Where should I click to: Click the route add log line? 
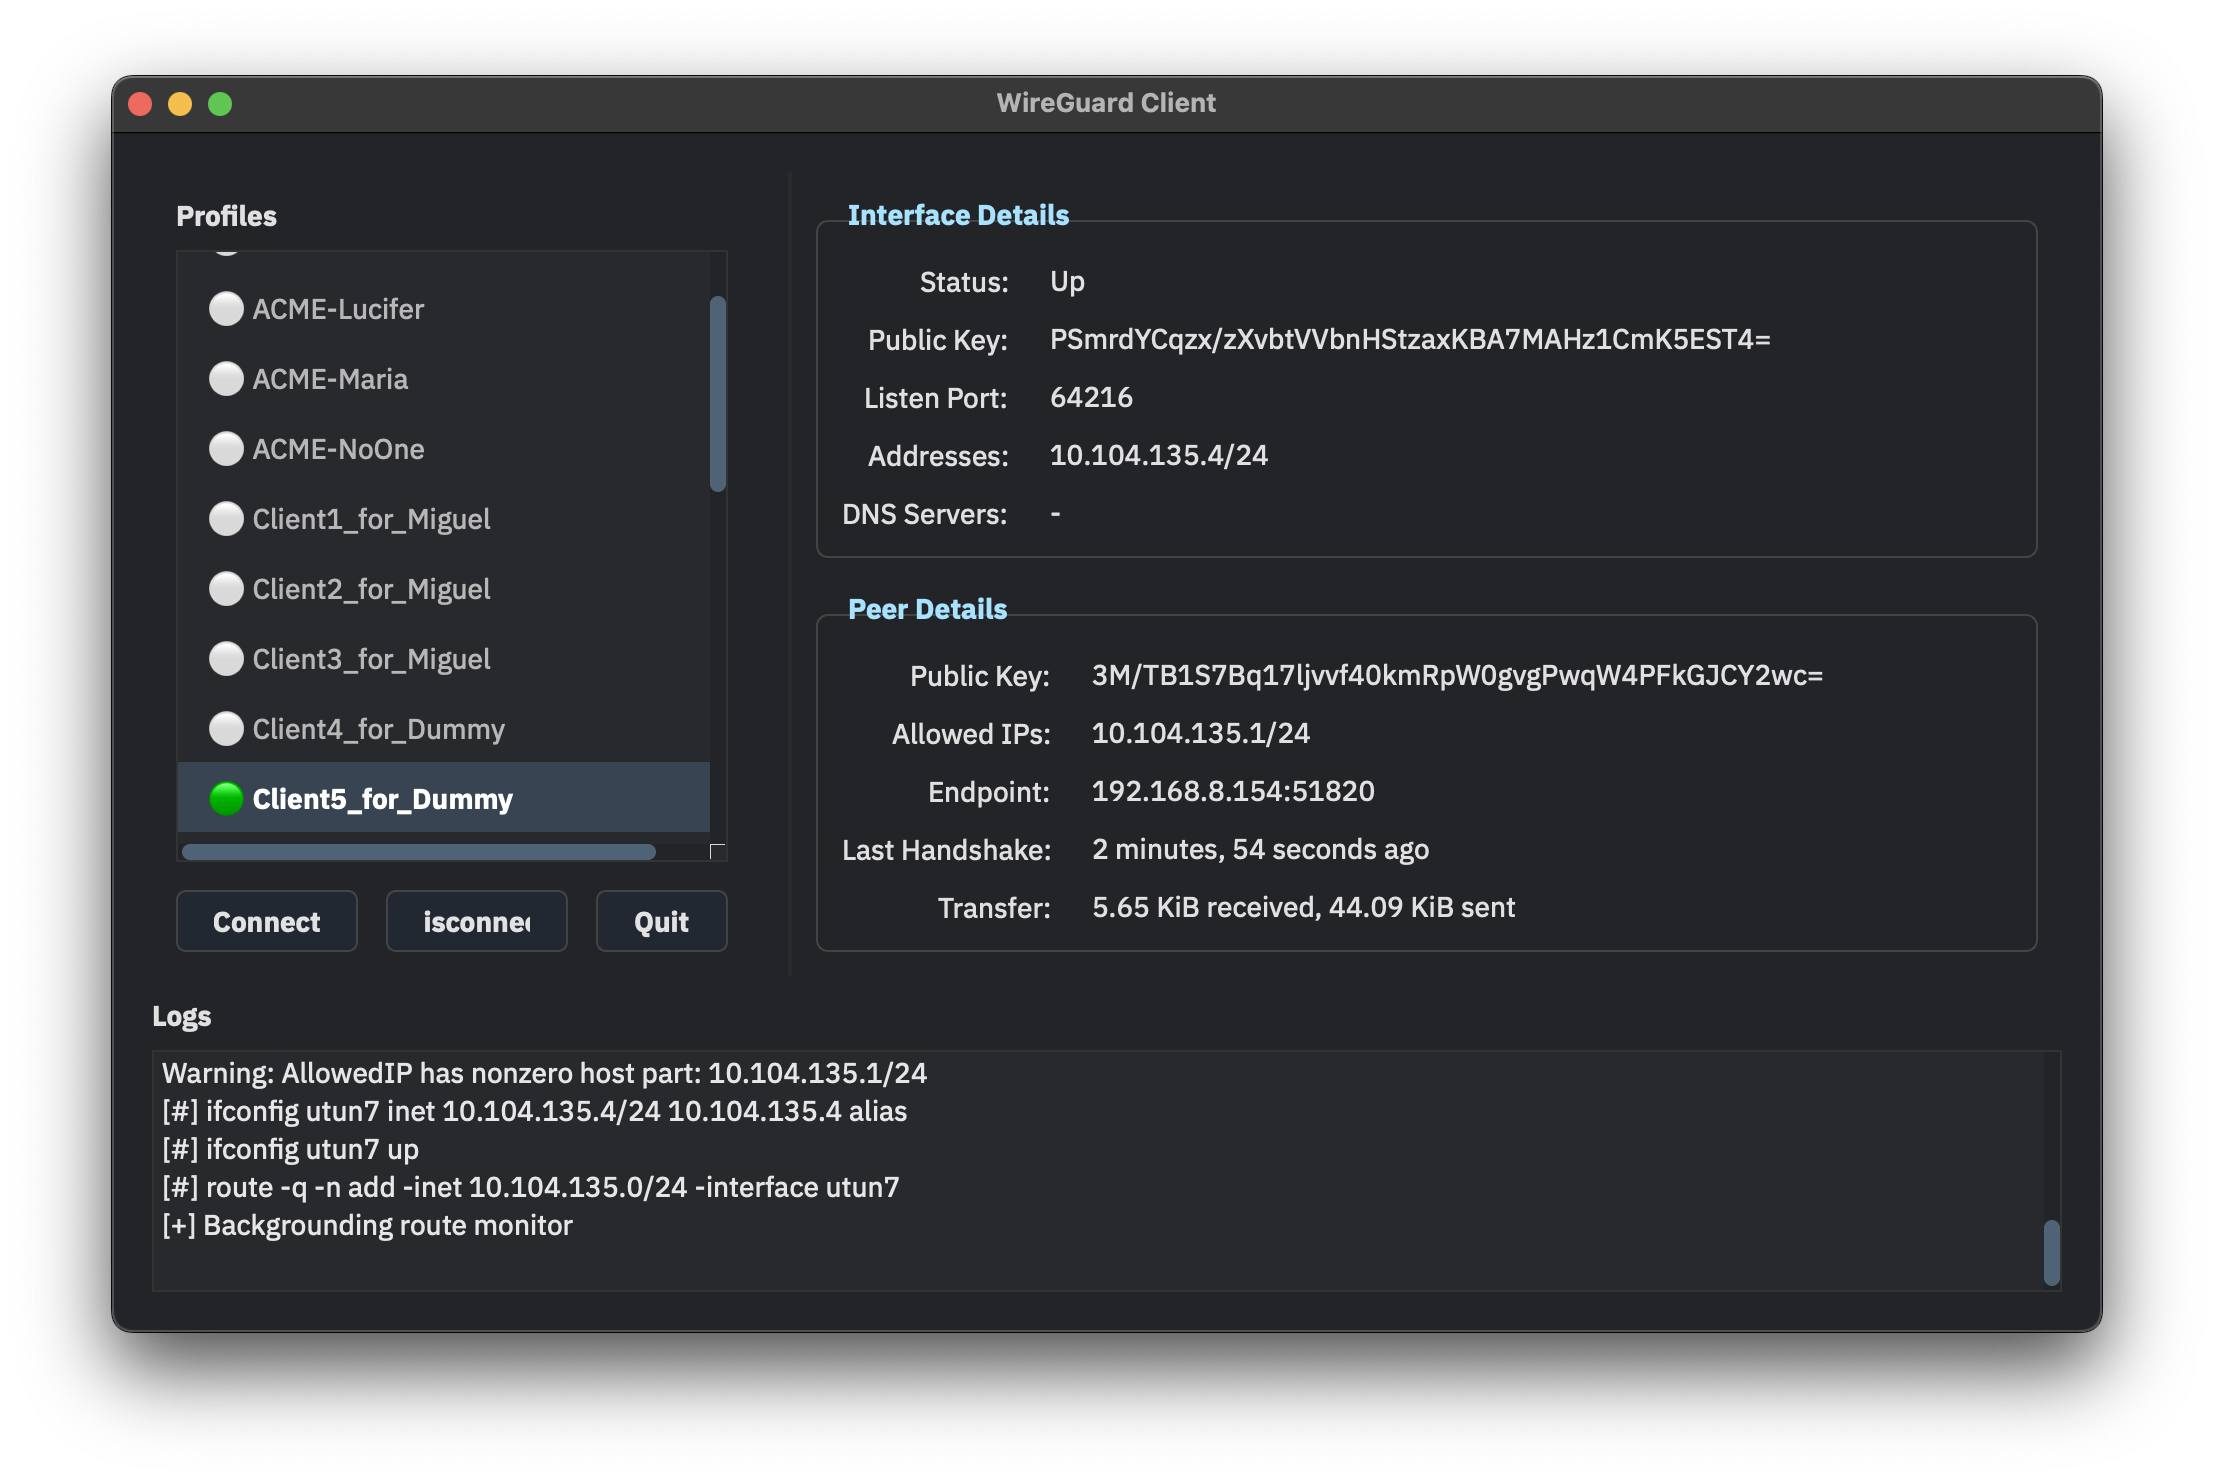tap(531, 1187)
